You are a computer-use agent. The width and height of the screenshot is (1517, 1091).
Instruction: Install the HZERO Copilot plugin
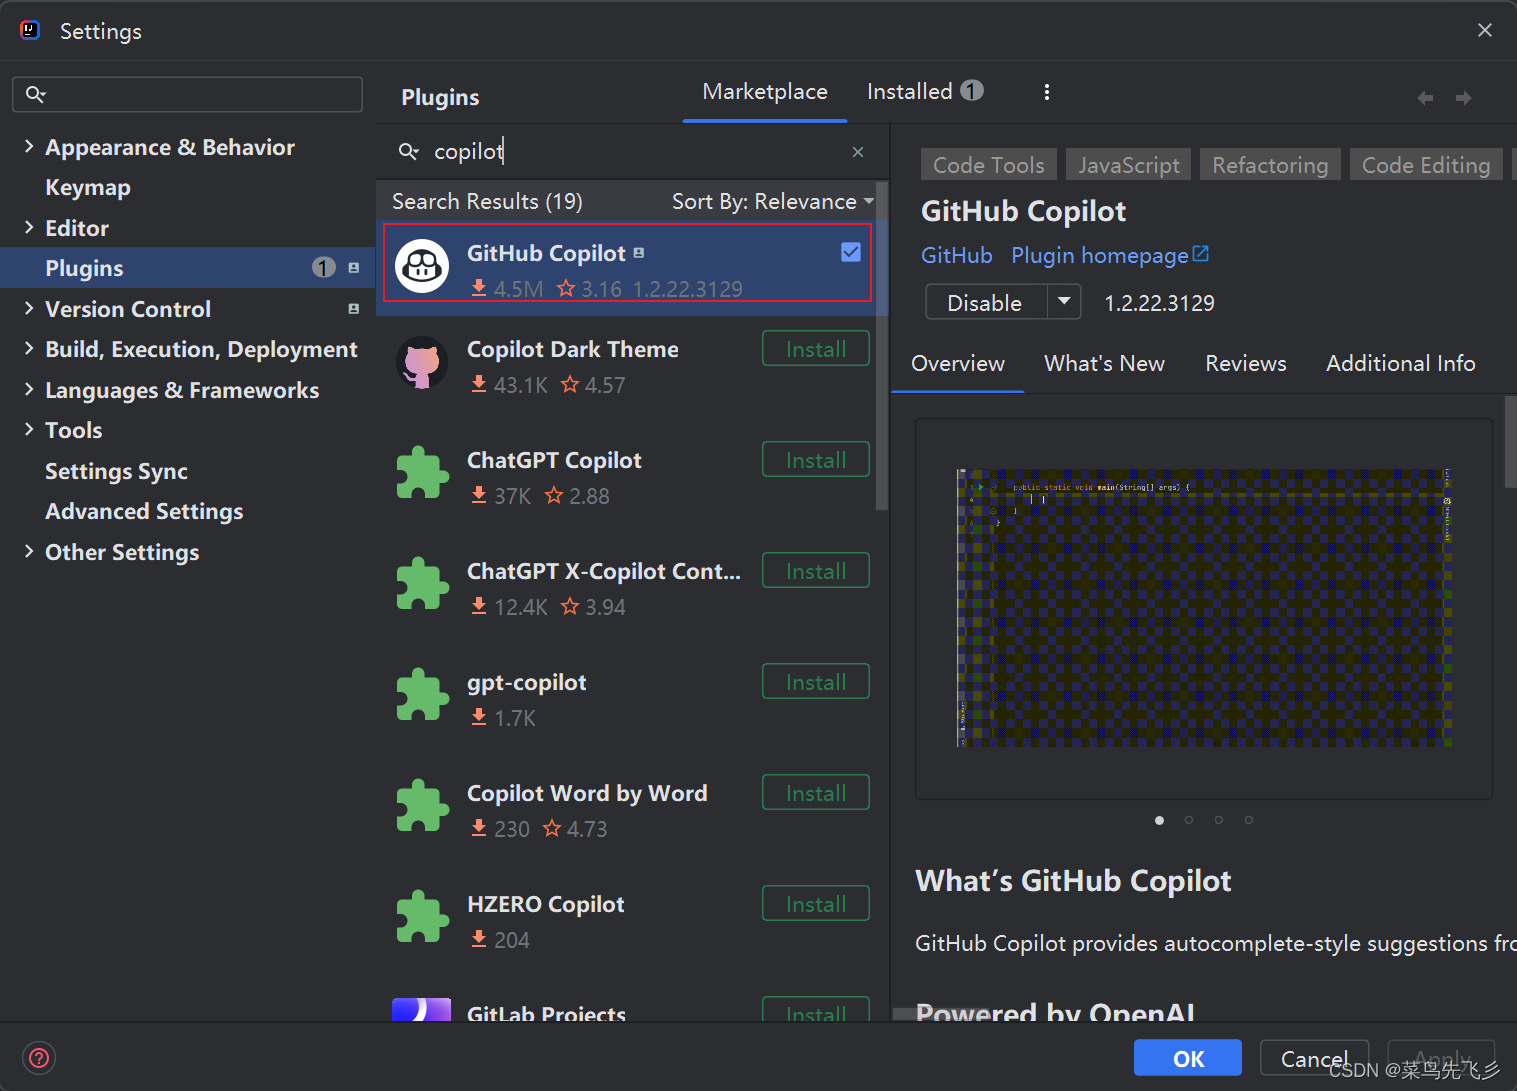[816, 904]
